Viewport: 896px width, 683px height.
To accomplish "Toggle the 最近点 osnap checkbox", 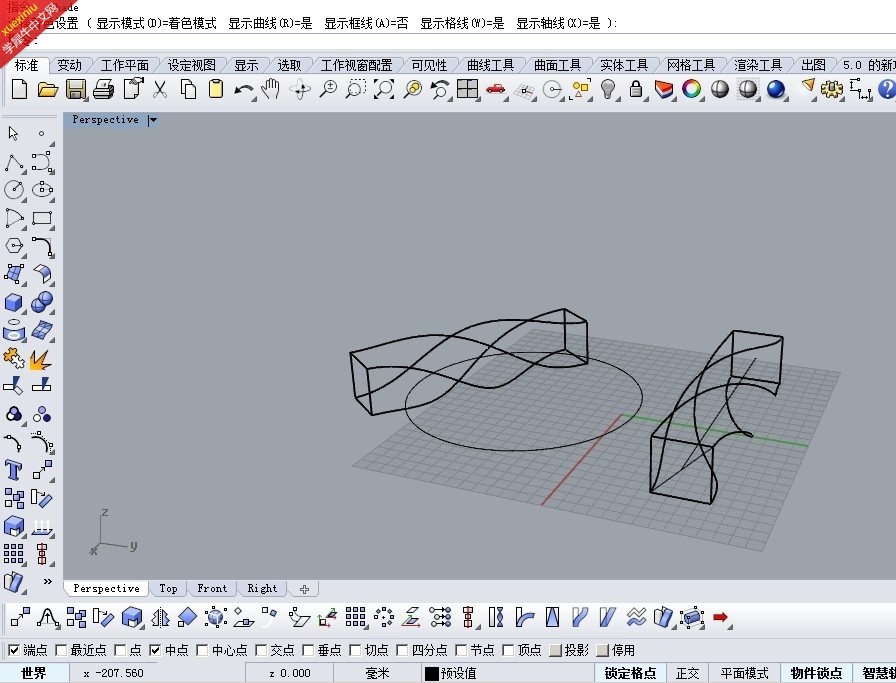I will point(61,650).
